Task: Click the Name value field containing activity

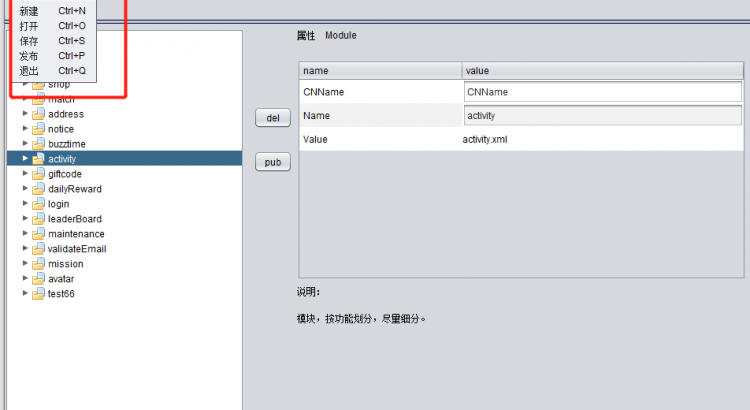Action: [x=602, y=116]
